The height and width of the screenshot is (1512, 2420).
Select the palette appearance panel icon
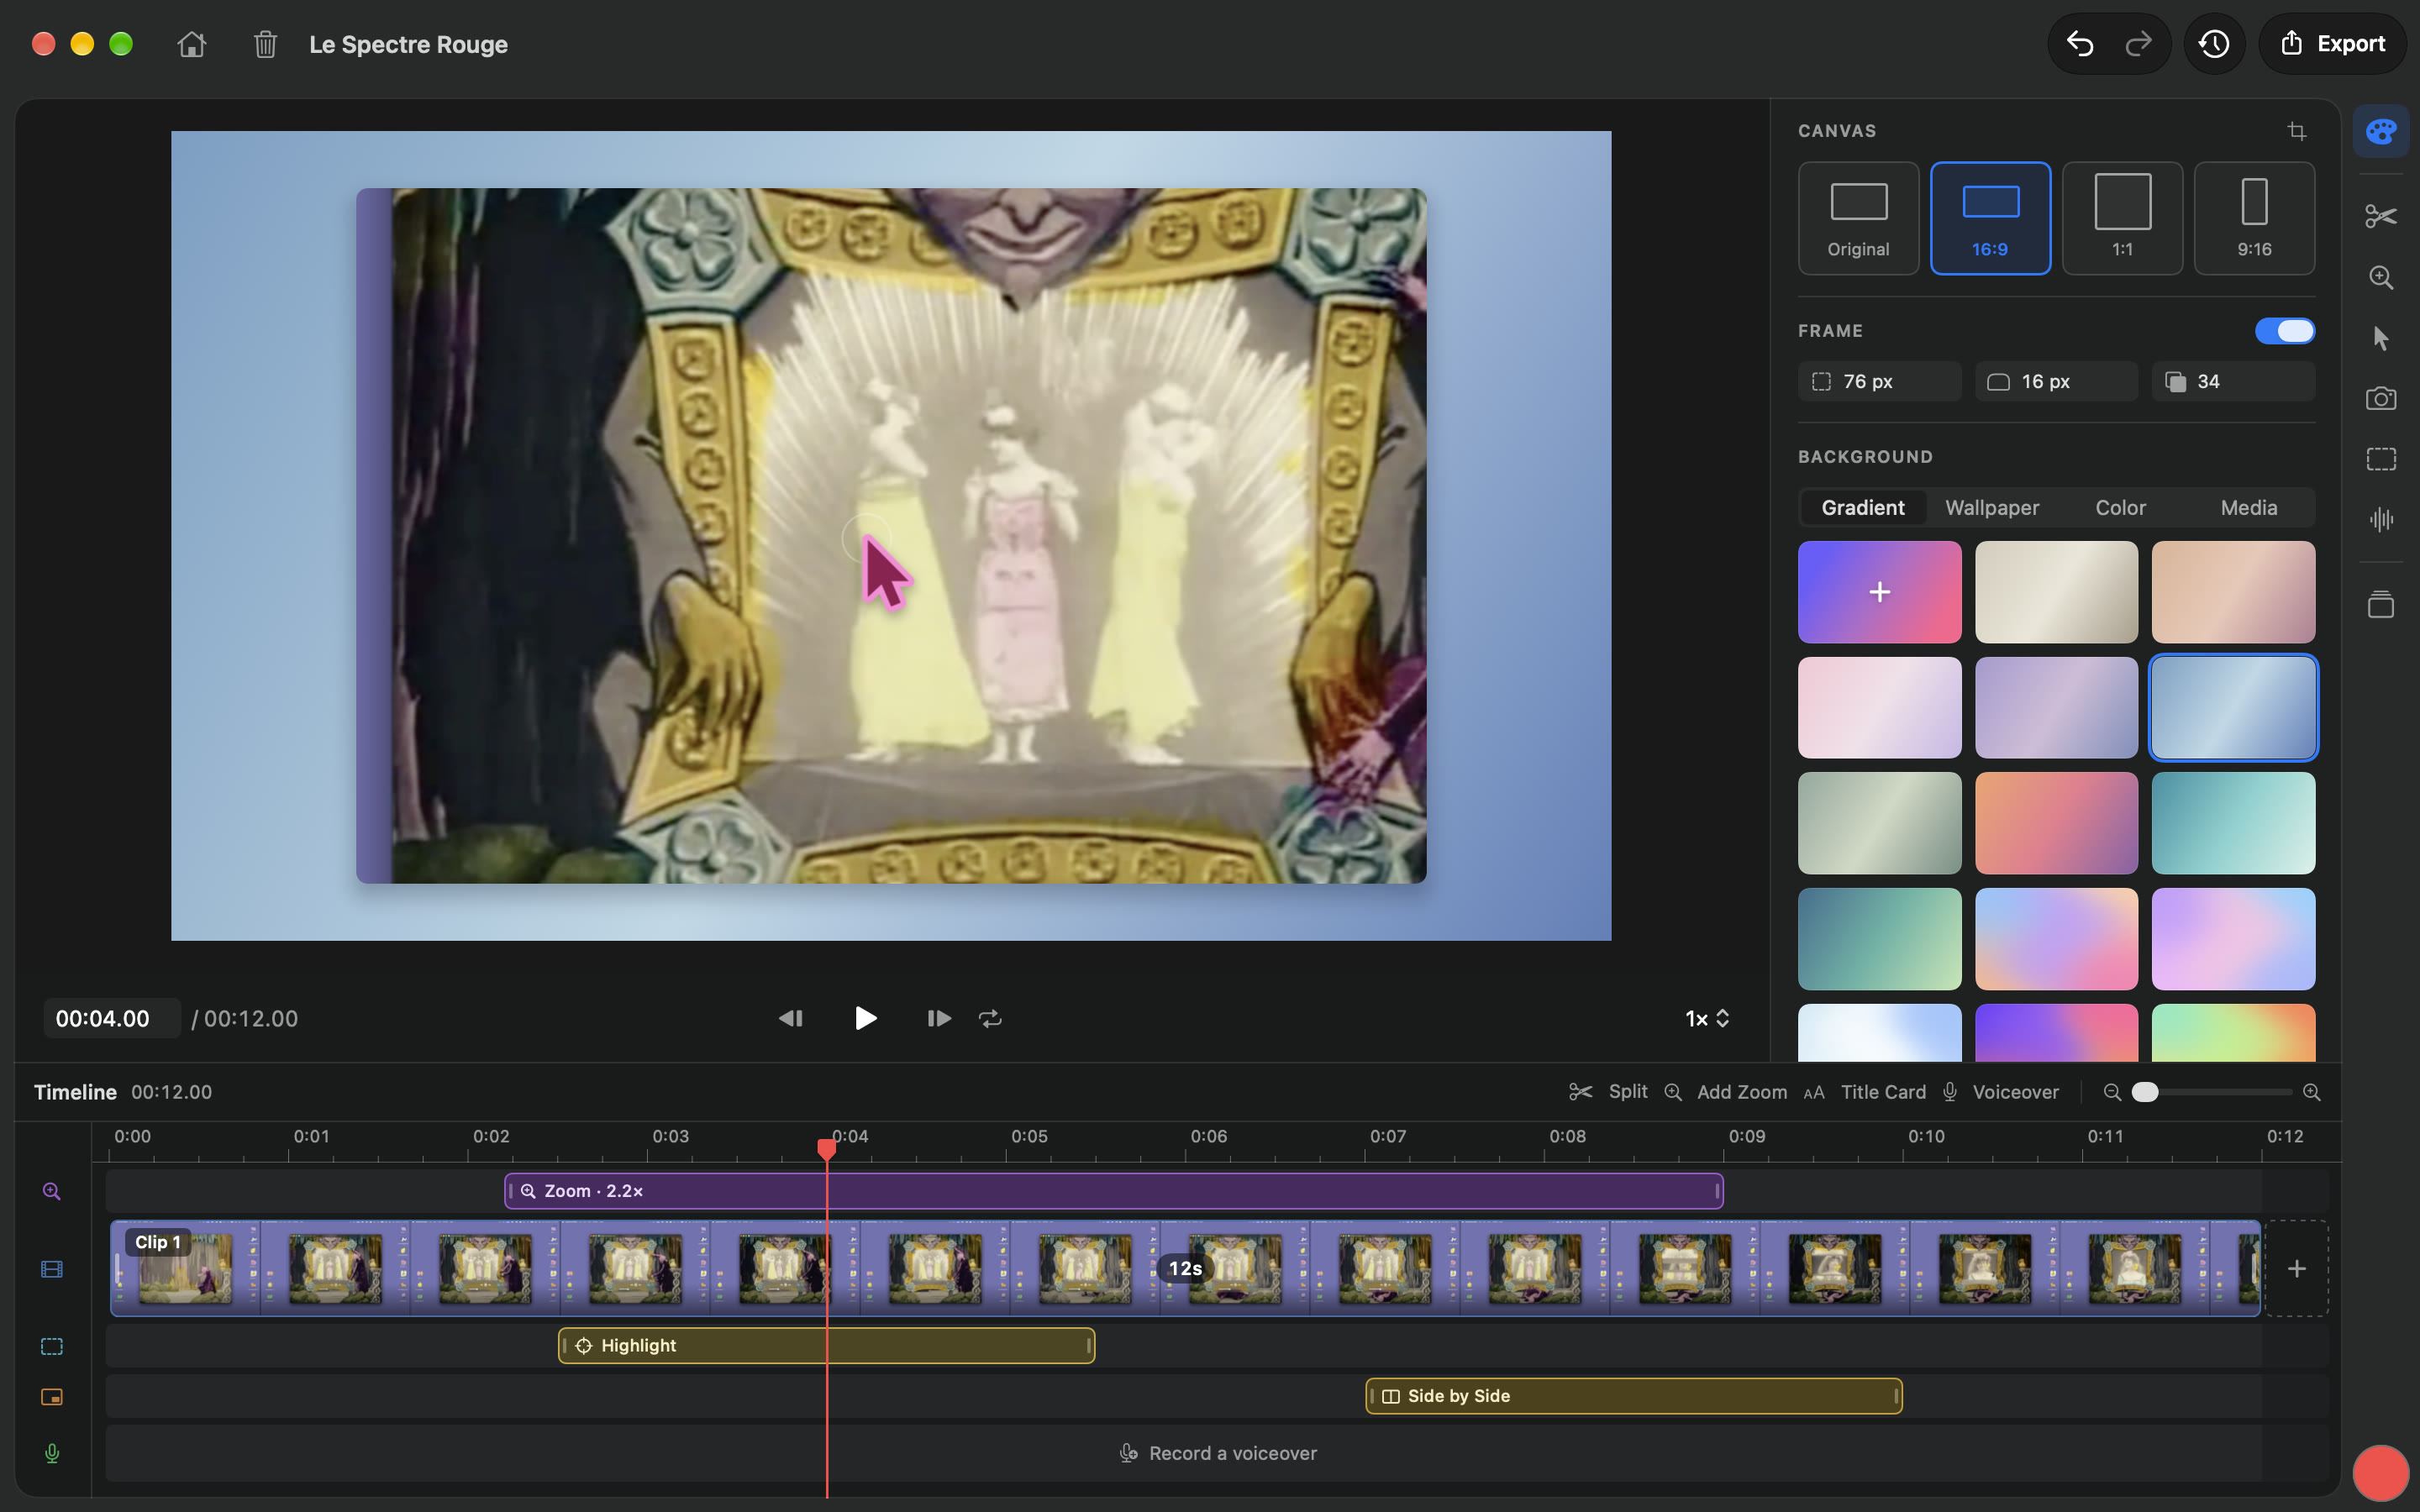click(2381, 131)
